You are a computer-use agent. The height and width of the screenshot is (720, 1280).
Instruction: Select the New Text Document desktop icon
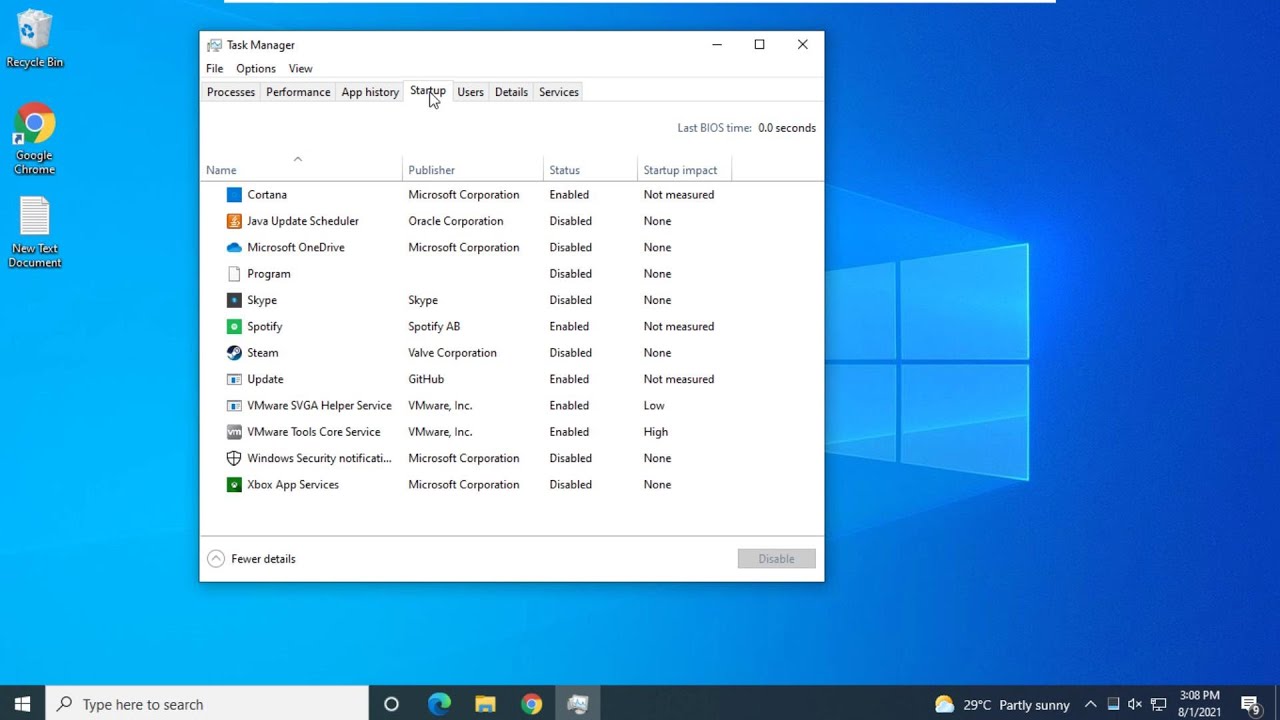[35, 233]
